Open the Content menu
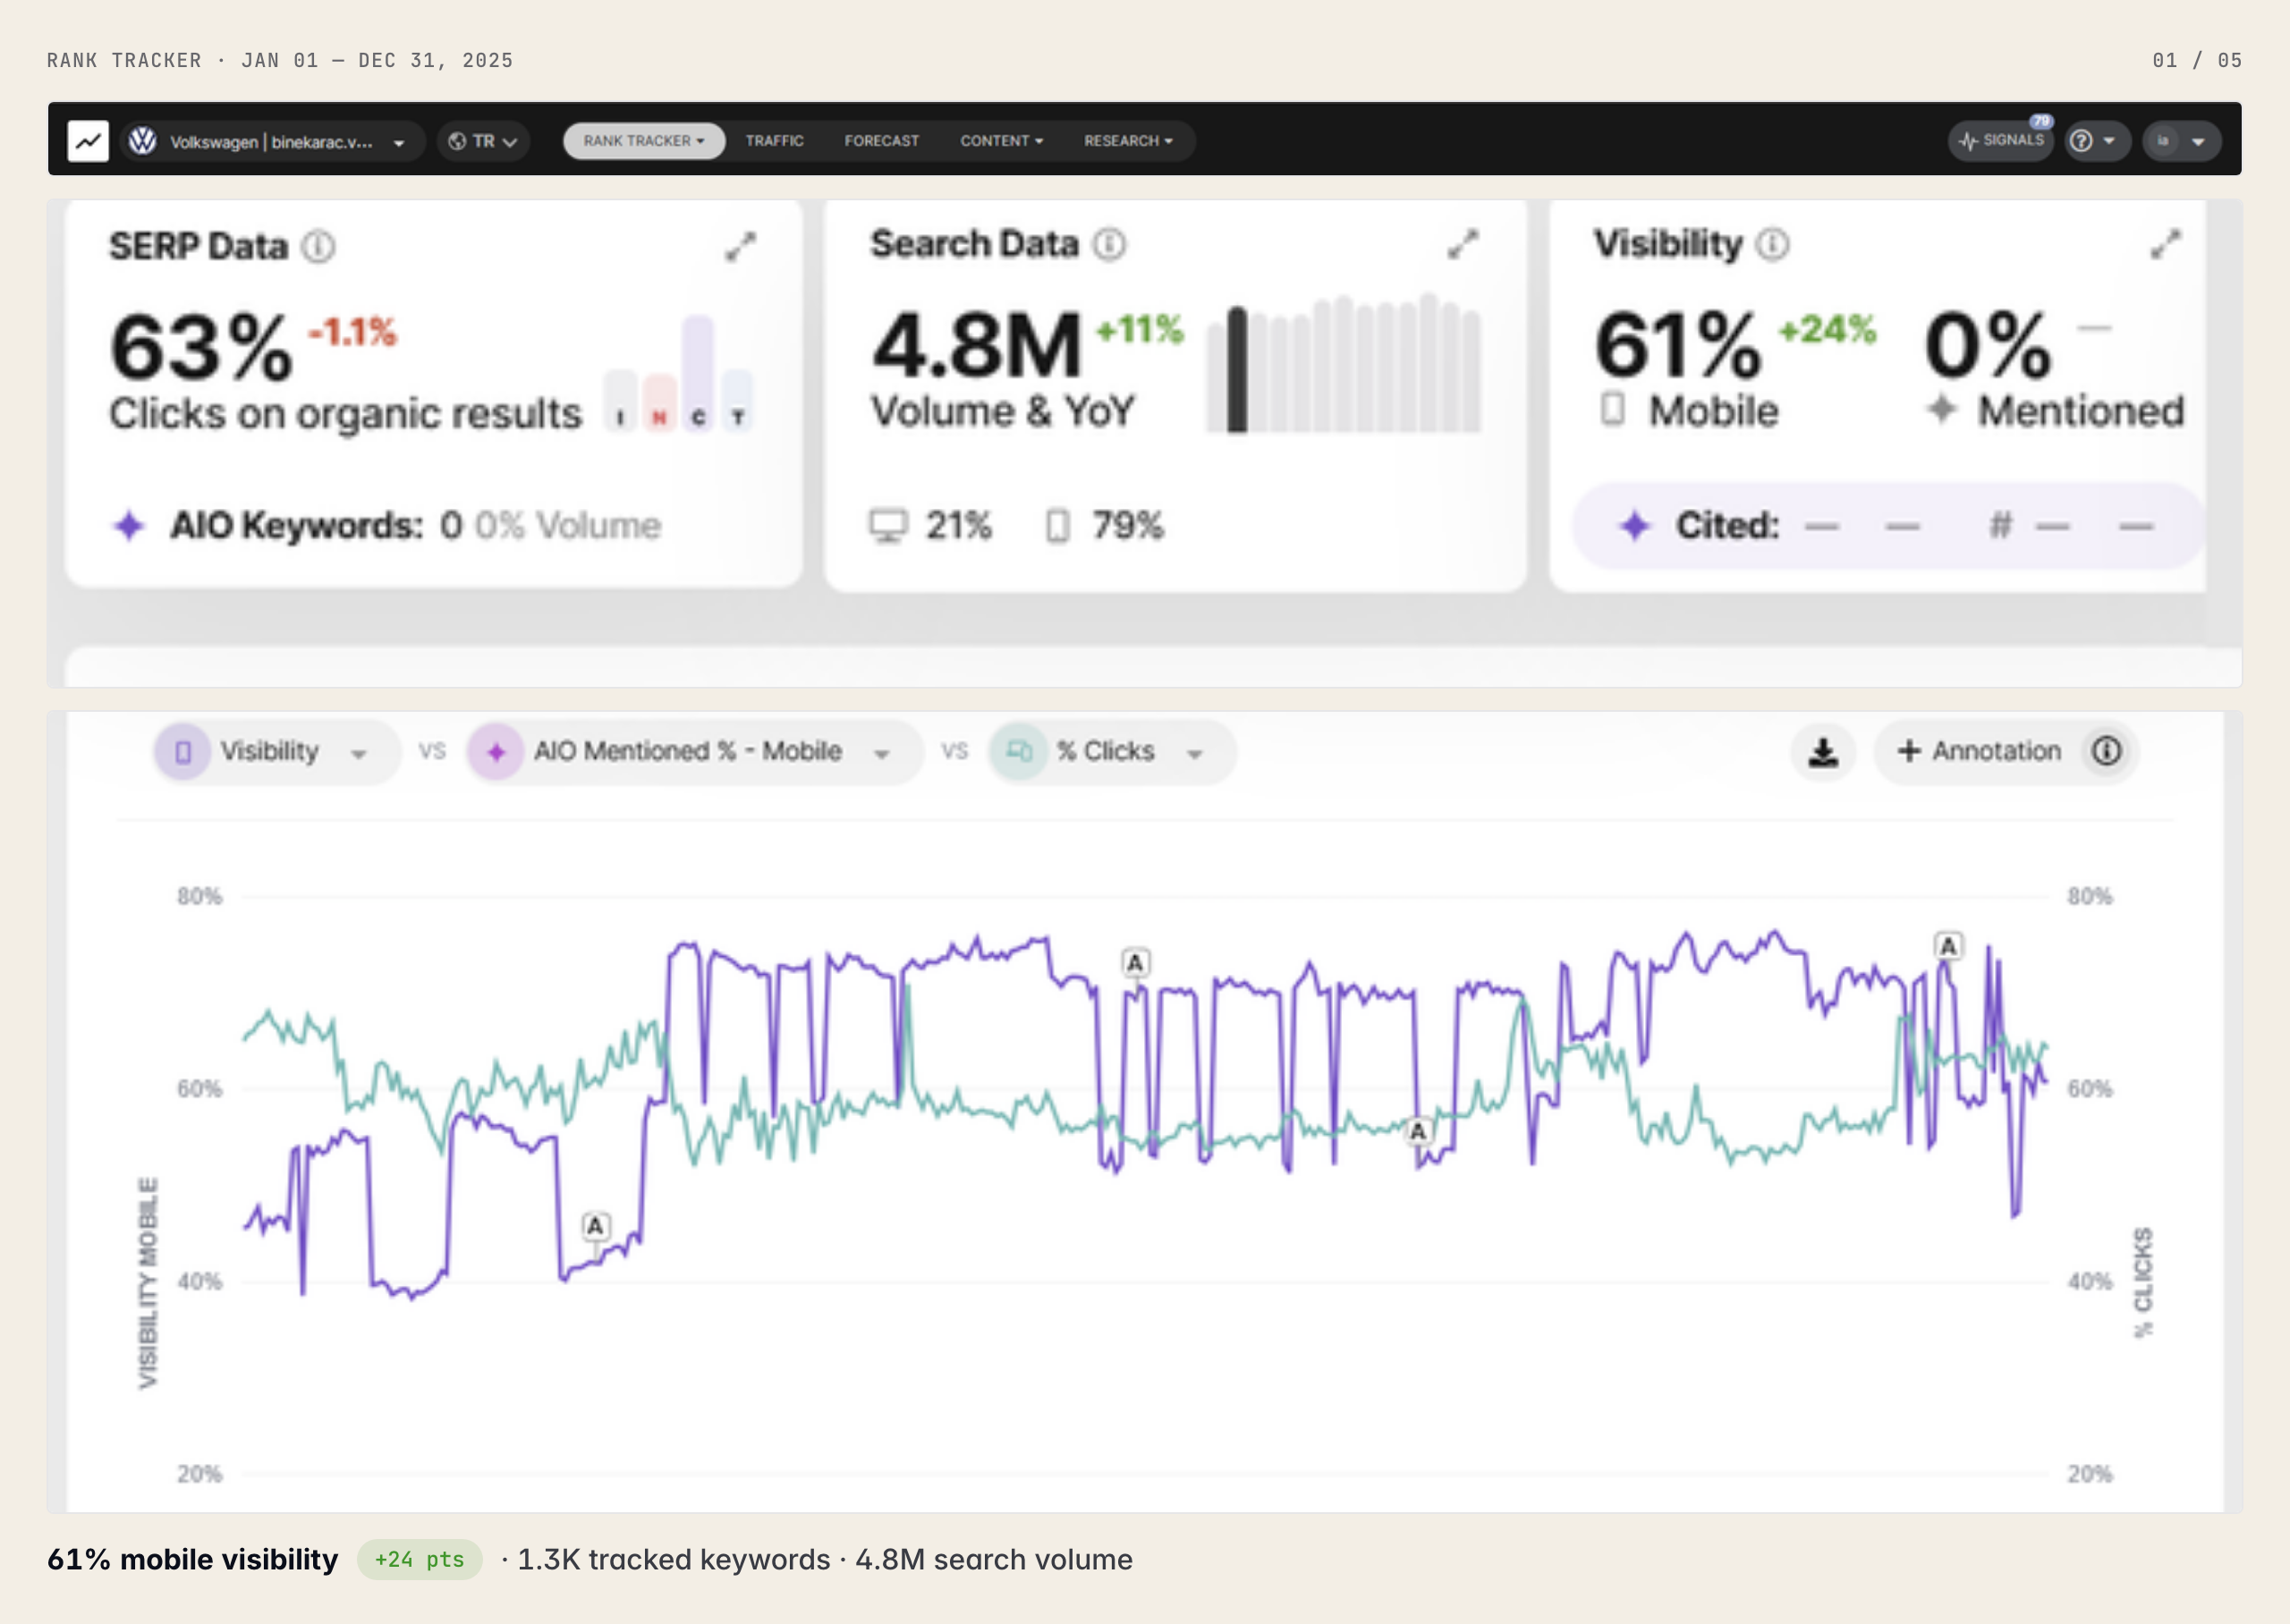 tap(1001, 141)
